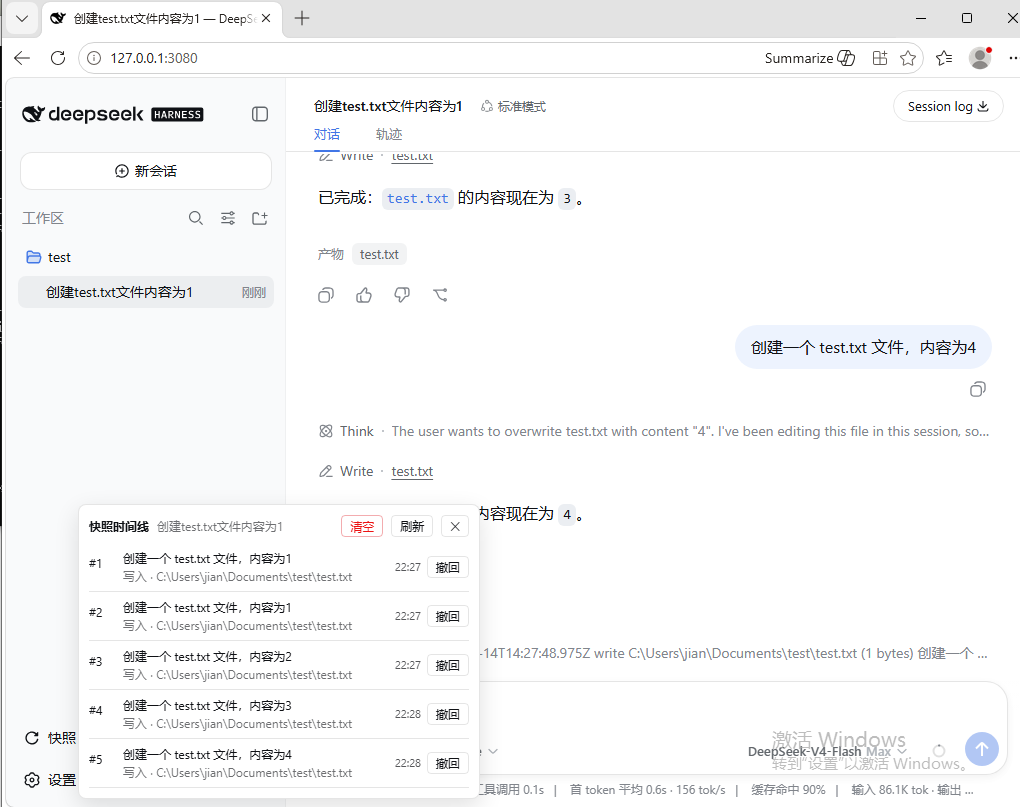This screenshot has height=807, width=1020.
Task: Click the 缓存命中 90% status entry
Action: [x=788, y=790]
